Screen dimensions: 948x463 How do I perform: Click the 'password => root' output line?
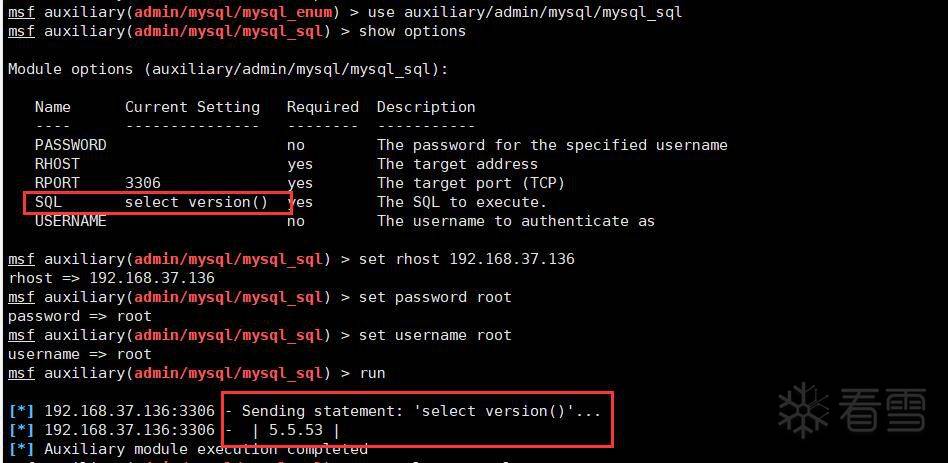pos(79,316)
